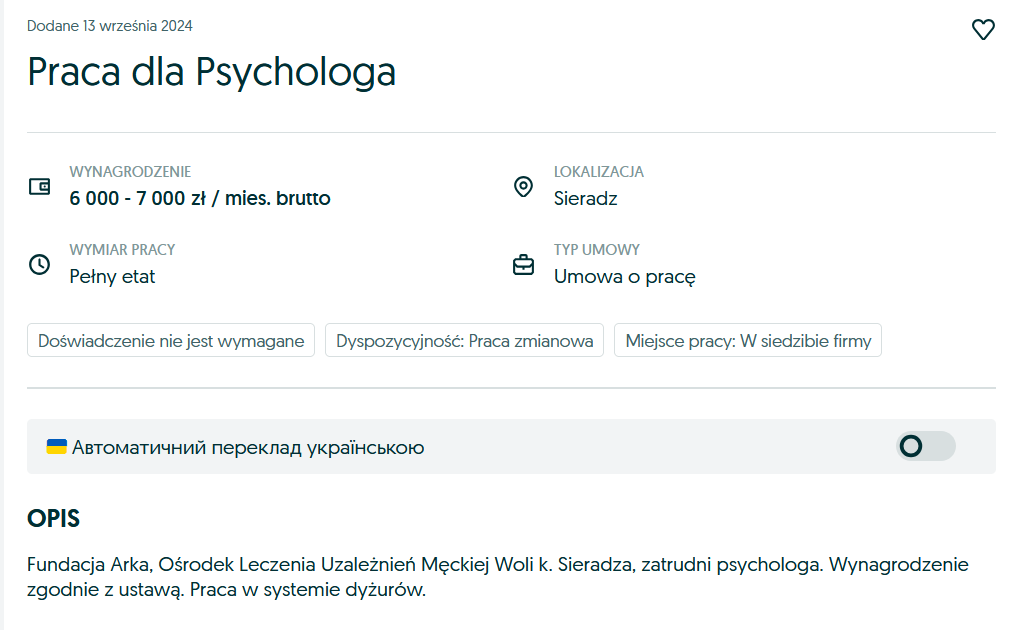Click the Sieradz location text
1009x630 pixels.
[x=586, y=198]
